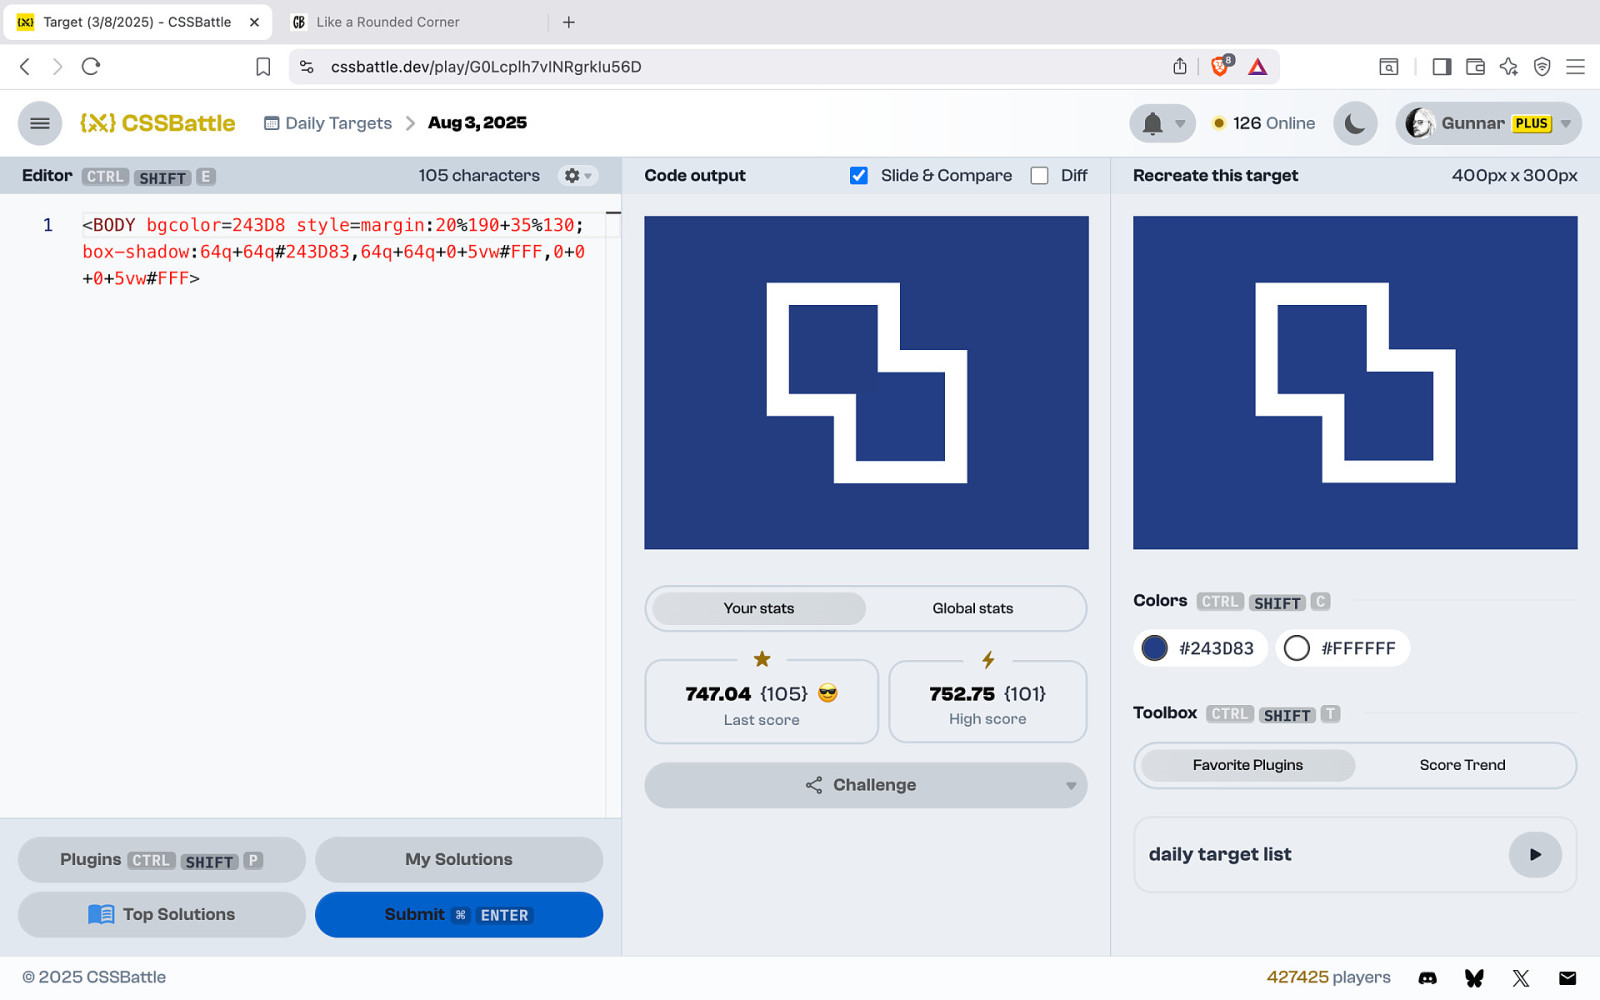Click the 747.04 Last score card
Image resolution: width=1600 pixels, height=1000 pixels.
point(762,701)
